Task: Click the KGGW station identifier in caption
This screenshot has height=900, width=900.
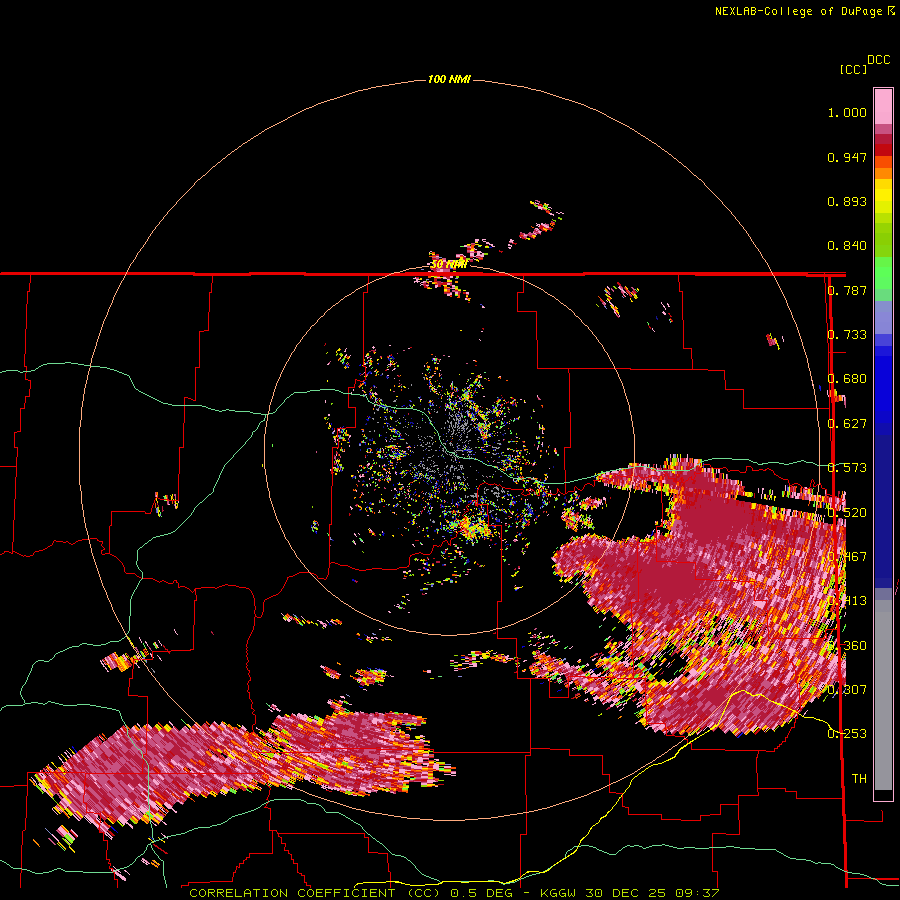Action: [x=559, y=893]
